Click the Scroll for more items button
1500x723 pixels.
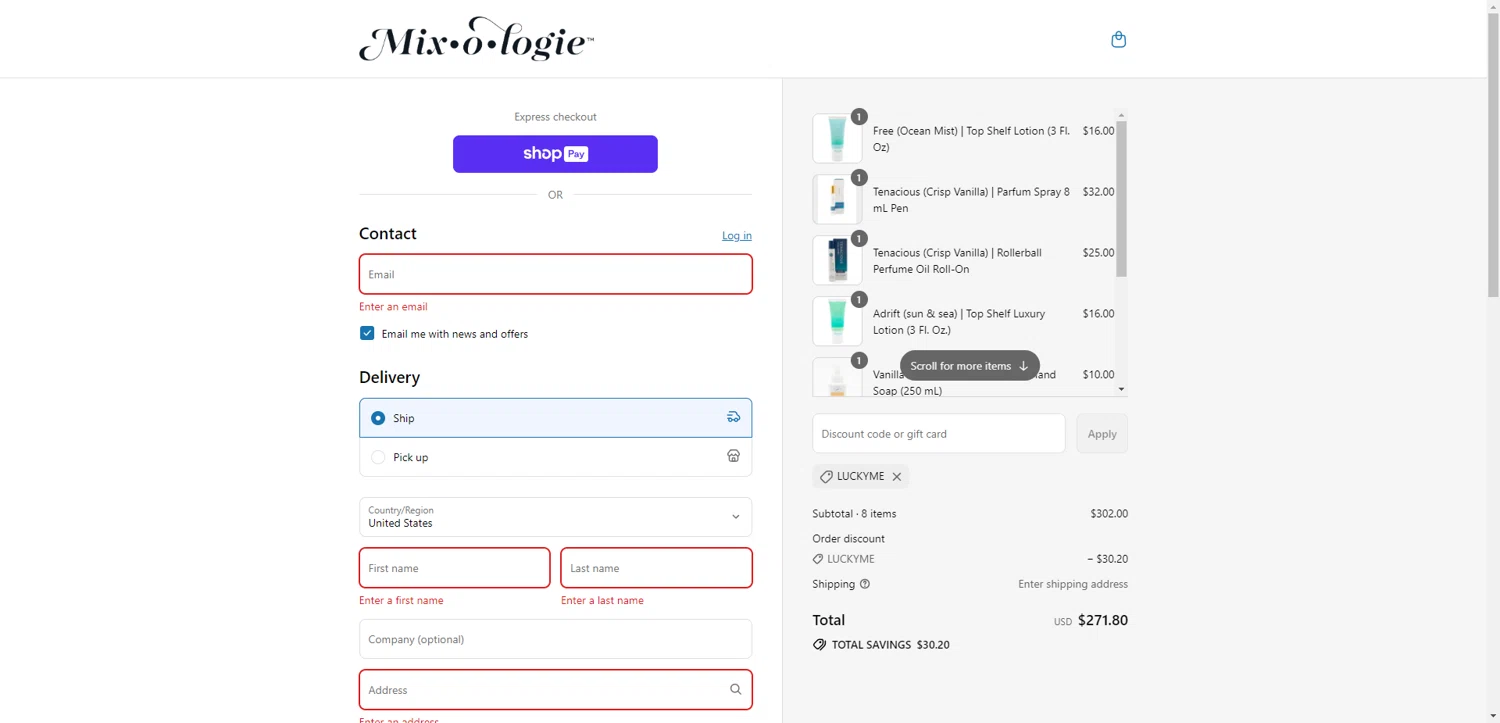(x=970, y=366)
